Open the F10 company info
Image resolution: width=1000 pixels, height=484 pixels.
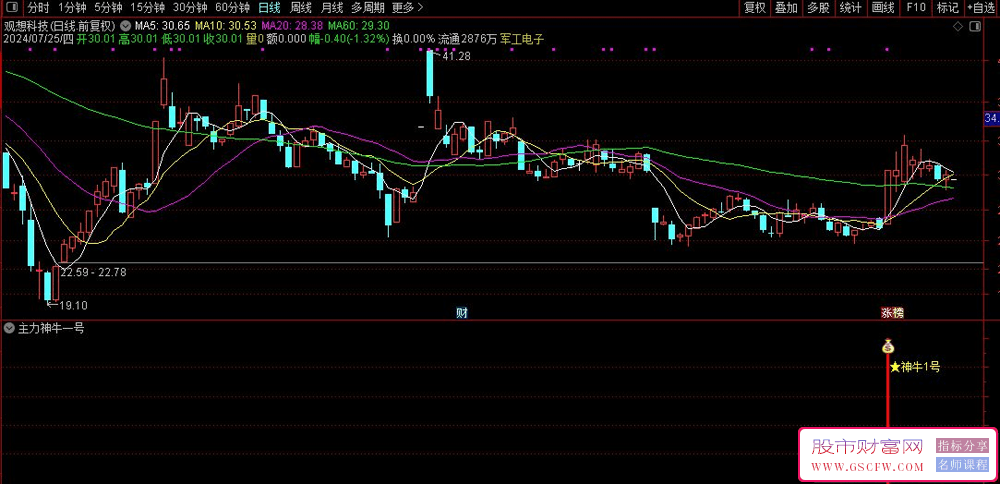pyautogui.click(x=916, y=8)
